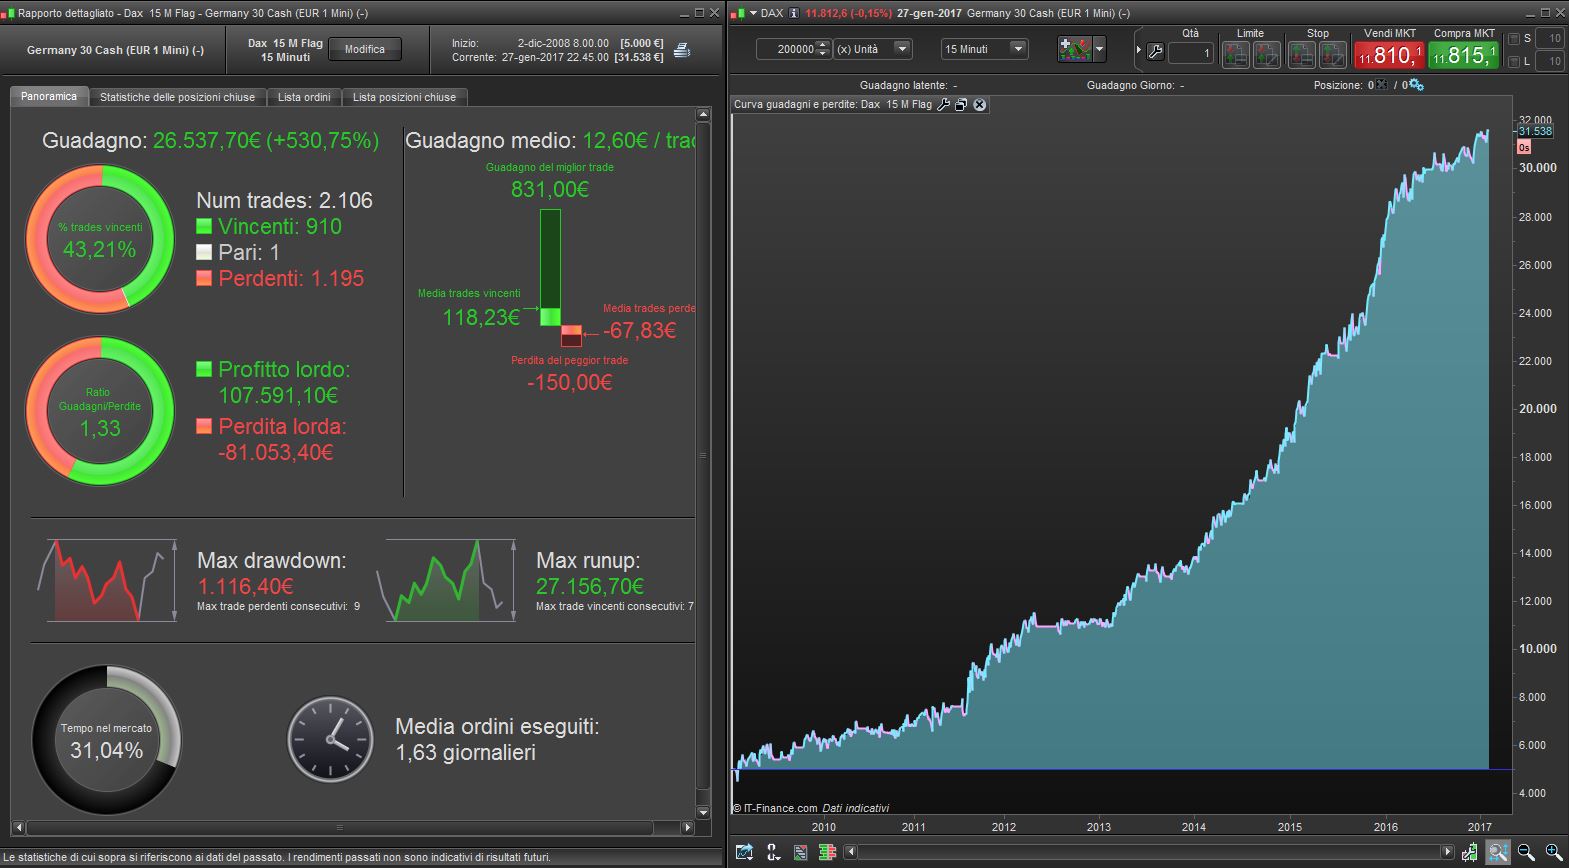Click the Max runup value 27.156,70€
1569x868 pixels.
[x=590, y=586]
